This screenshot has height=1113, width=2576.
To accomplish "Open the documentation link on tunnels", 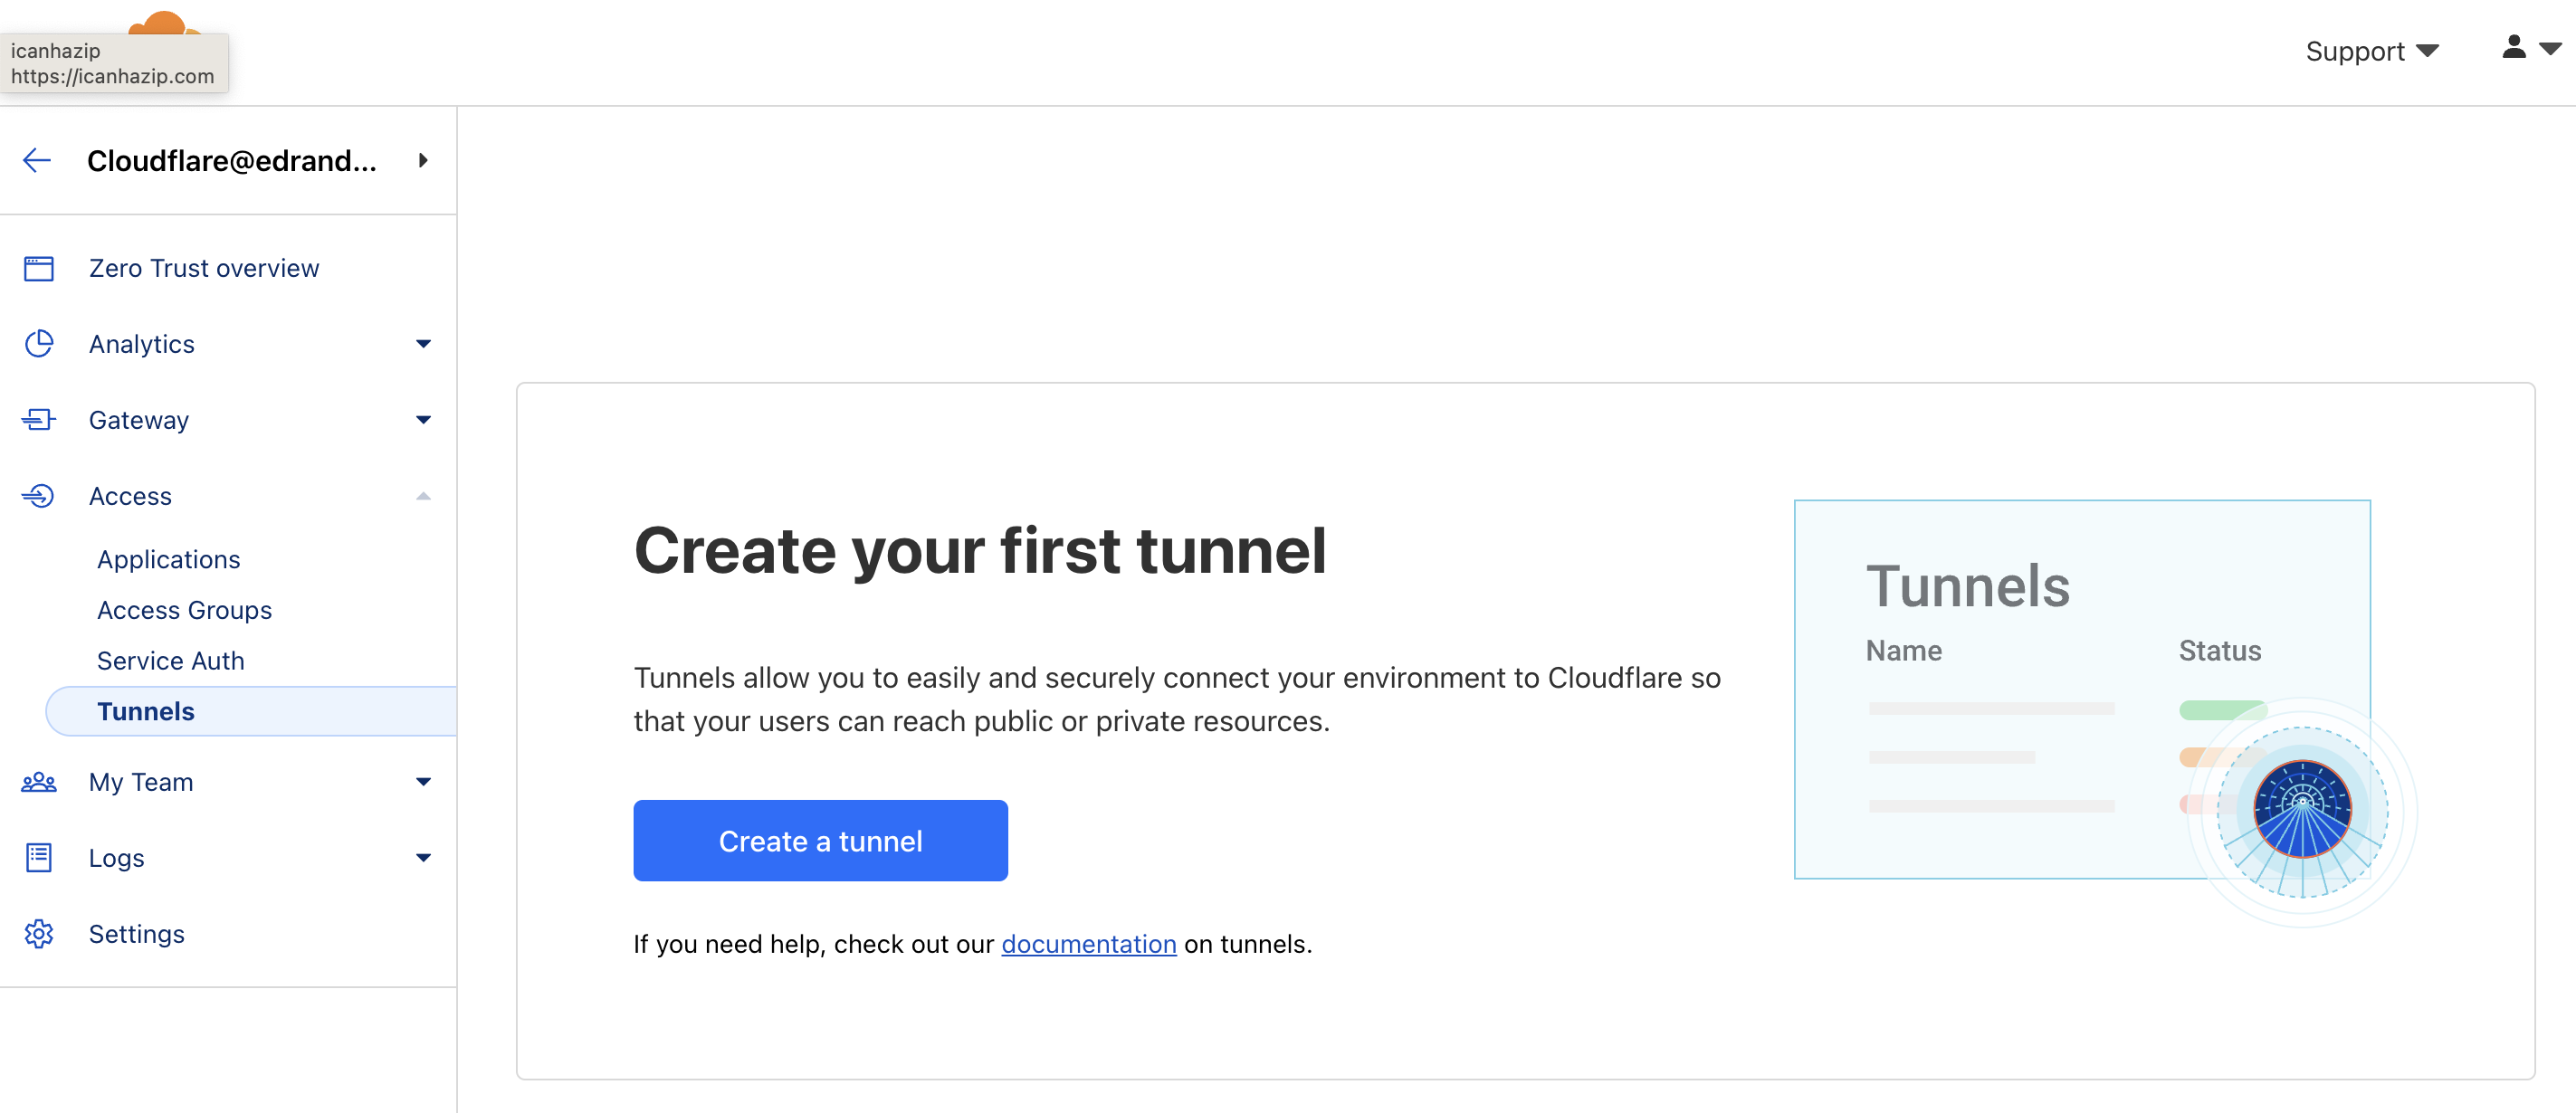I will (x=1088, y=943).
